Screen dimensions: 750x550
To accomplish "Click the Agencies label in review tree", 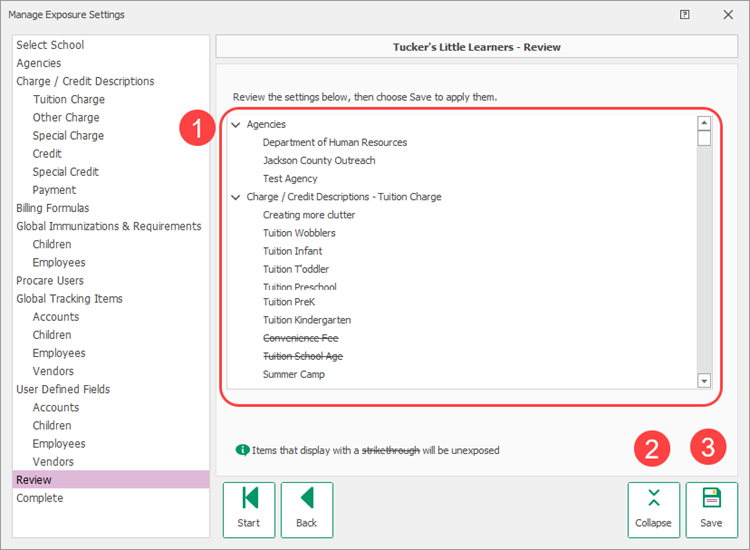I will coord(266,125).
